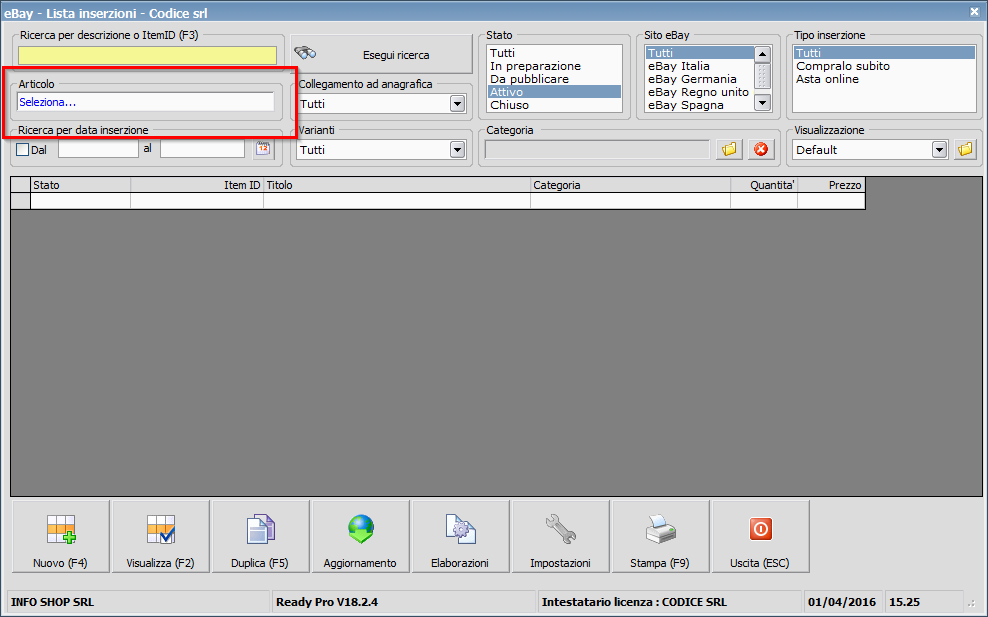Click the yellow description search field
Viewport: 988px width, 617px height.
pyautogui.click(x=147, y=55)
